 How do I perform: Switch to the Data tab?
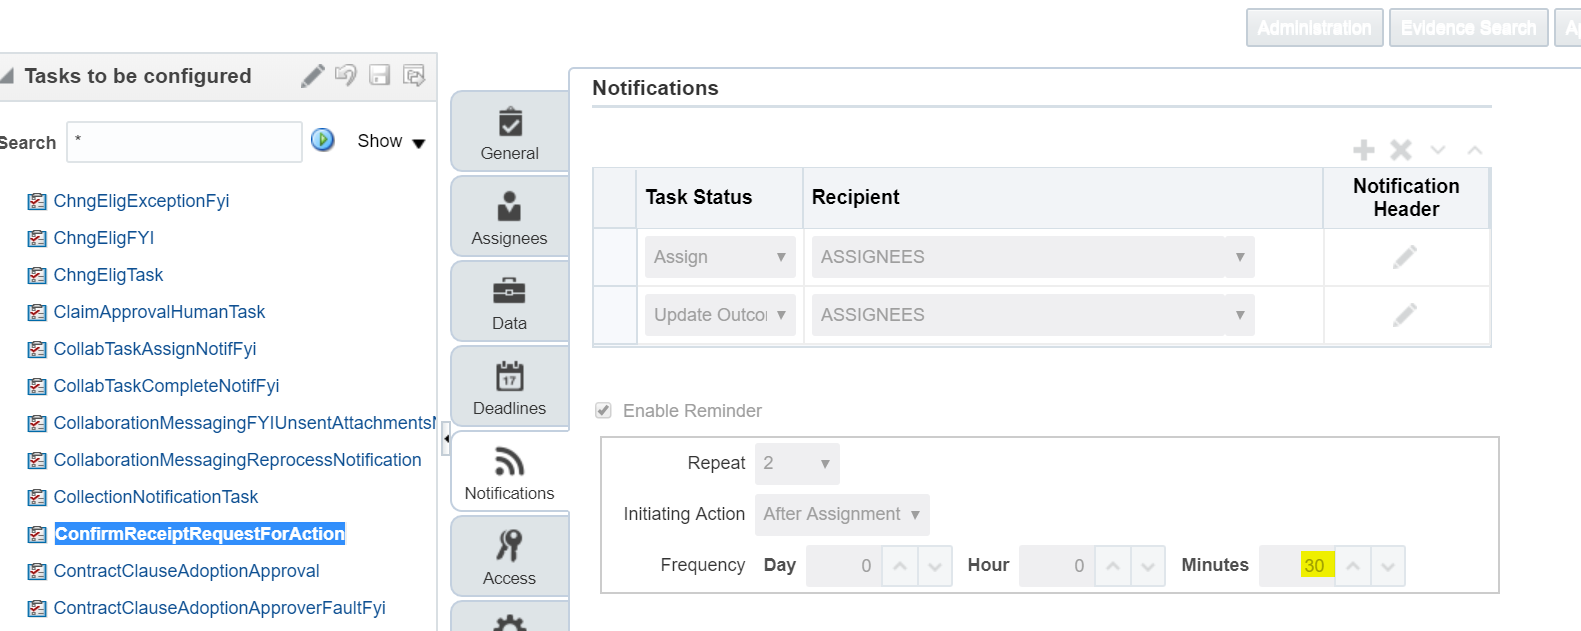pyautogui.click(x=510, y=301)
